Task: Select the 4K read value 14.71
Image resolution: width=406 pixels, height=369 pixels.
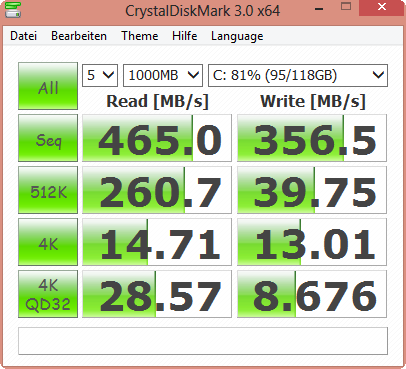Action: pos(157,242)
